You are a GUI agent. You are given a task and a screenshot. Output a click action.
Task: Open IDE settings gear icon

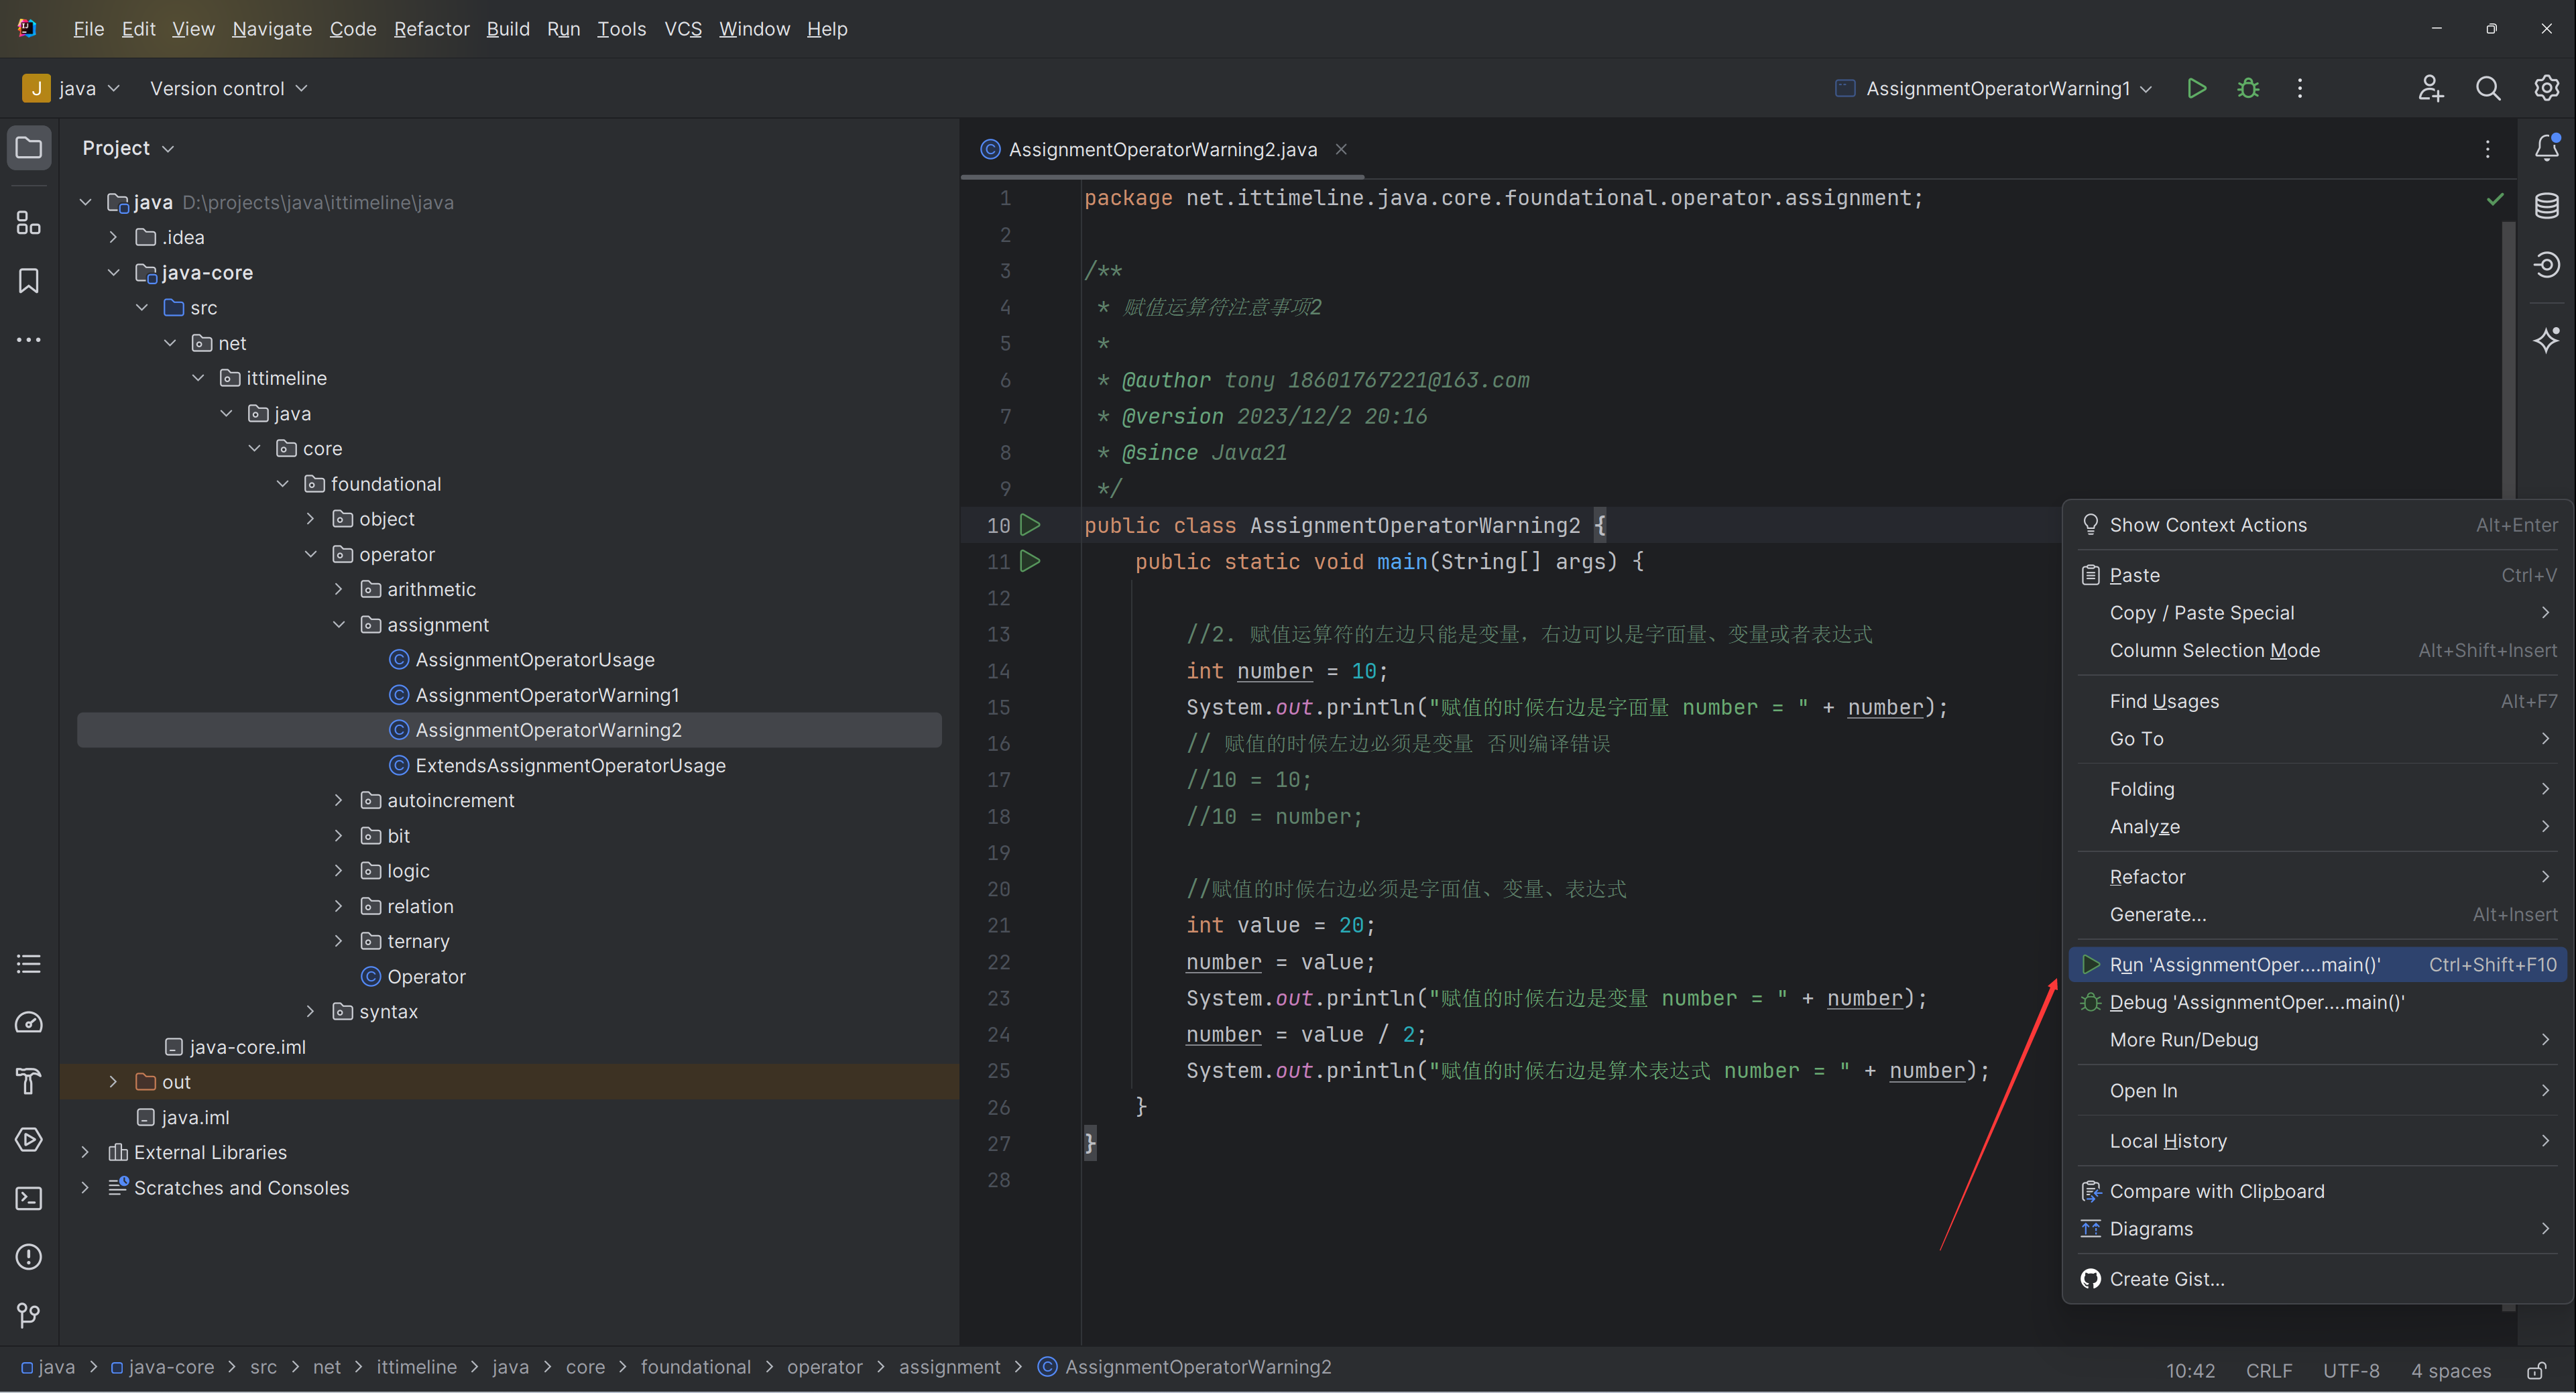[2546, 88]
